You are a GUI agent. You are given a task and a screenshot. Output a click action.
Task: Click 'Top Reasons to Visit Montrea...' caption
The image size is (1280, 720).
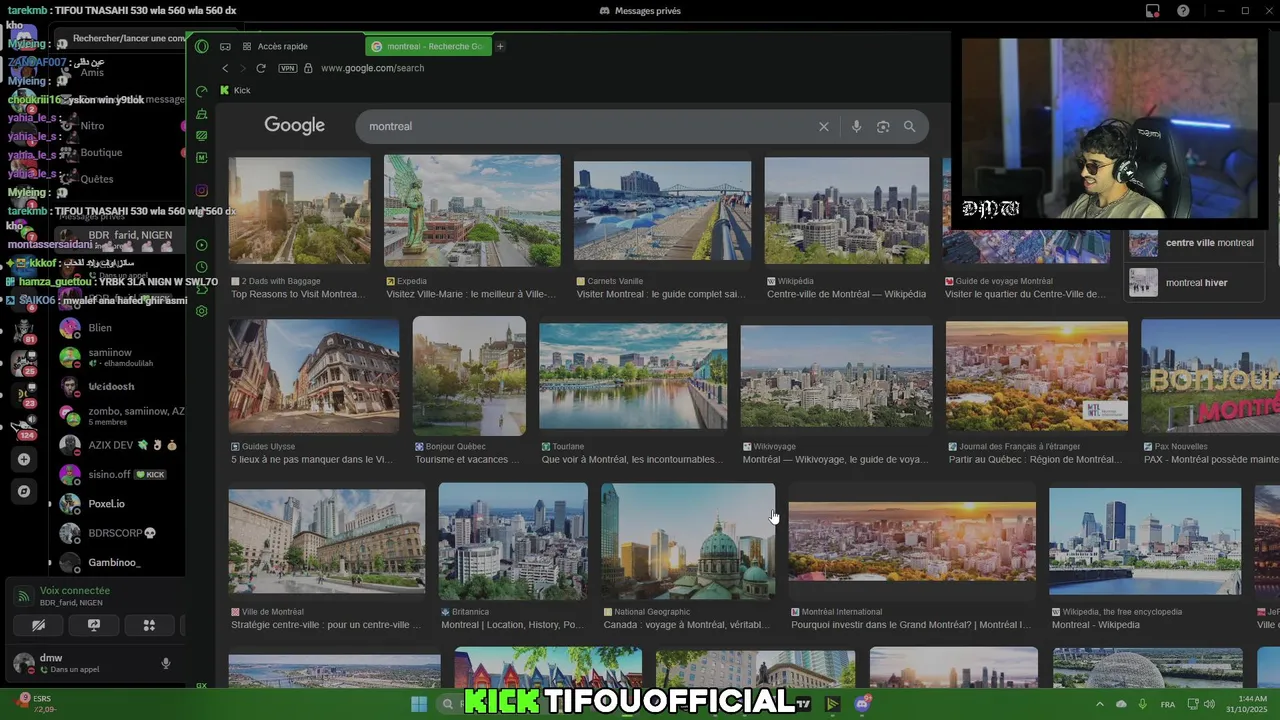(296, 295)
